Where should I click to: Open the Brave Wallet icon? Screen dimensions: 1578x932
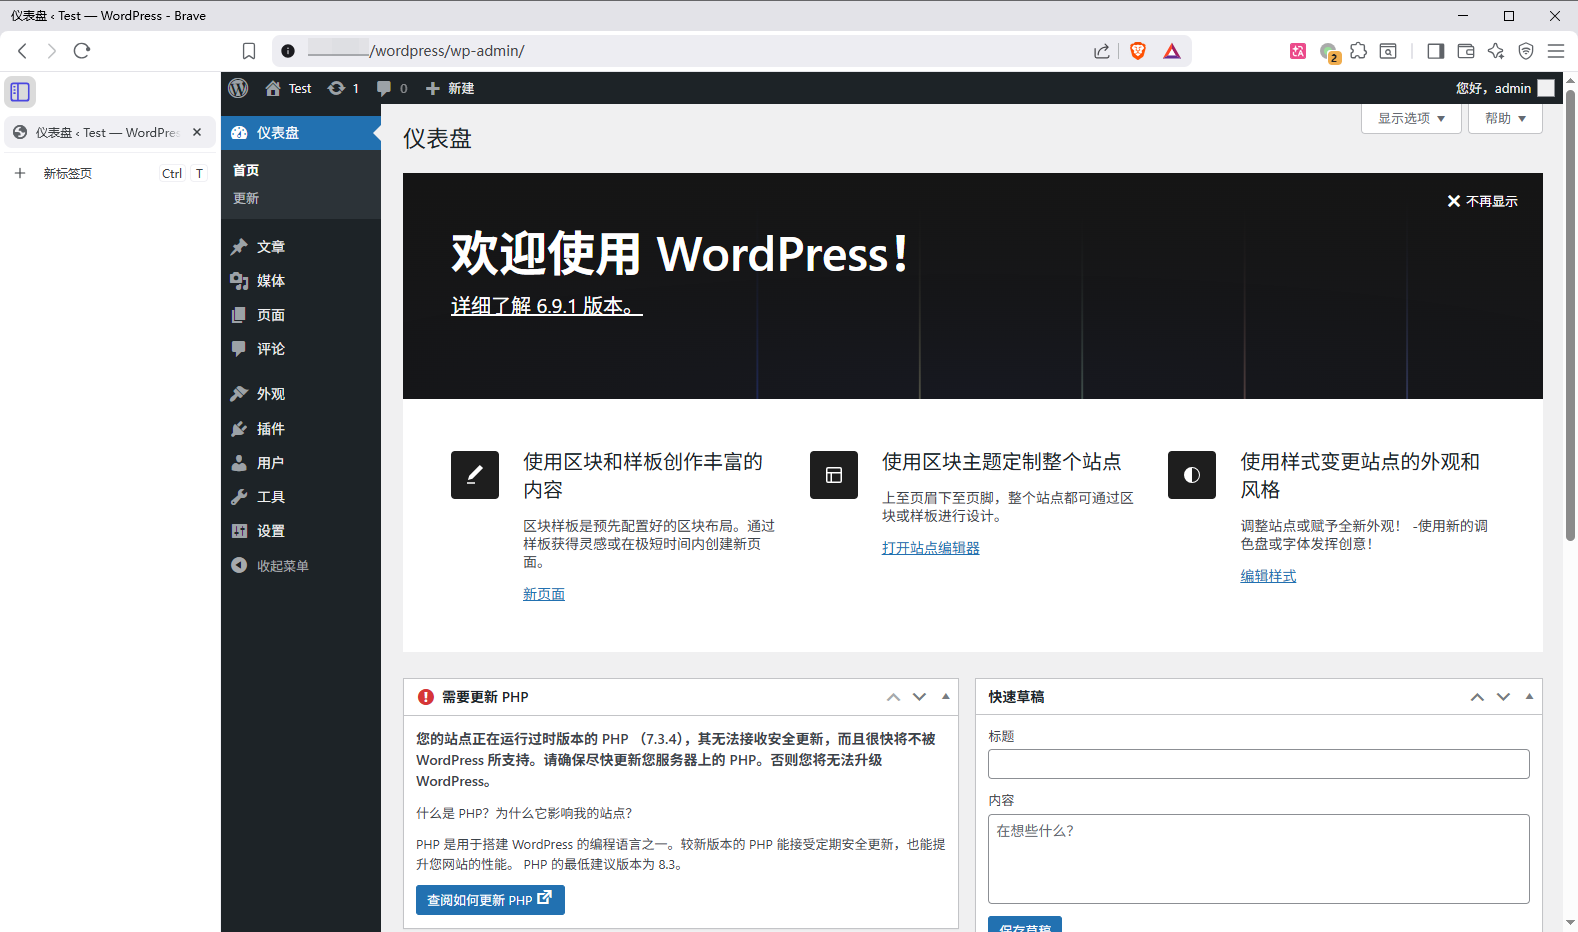coord(1466,51)
